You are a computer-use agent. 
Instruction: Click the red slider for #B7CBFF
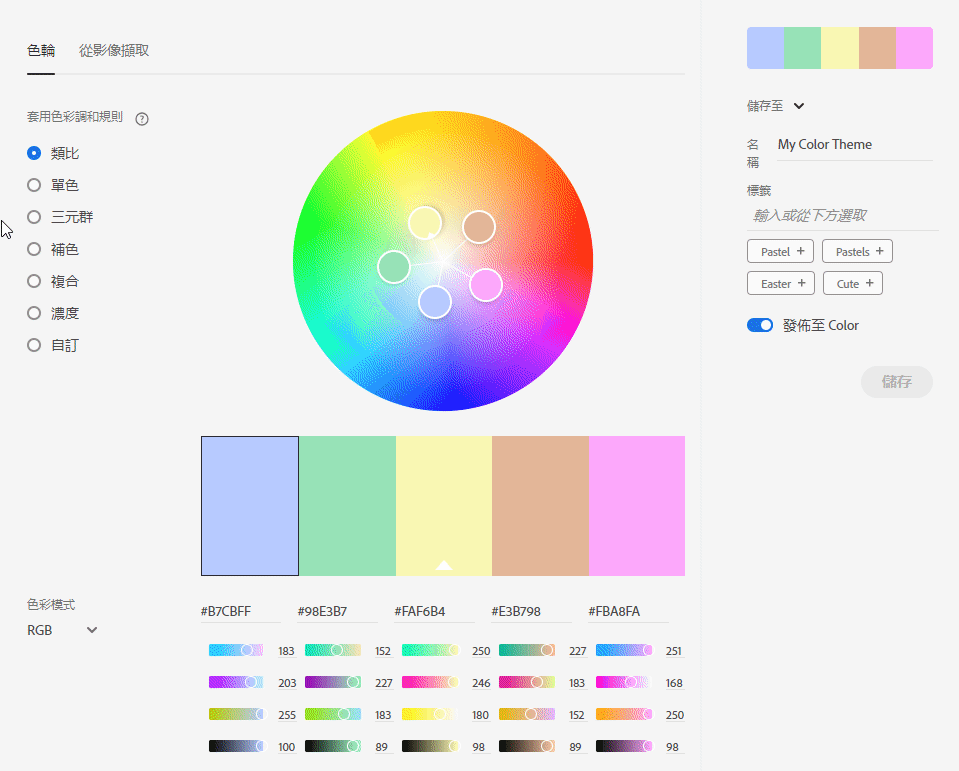coord(236,650)
